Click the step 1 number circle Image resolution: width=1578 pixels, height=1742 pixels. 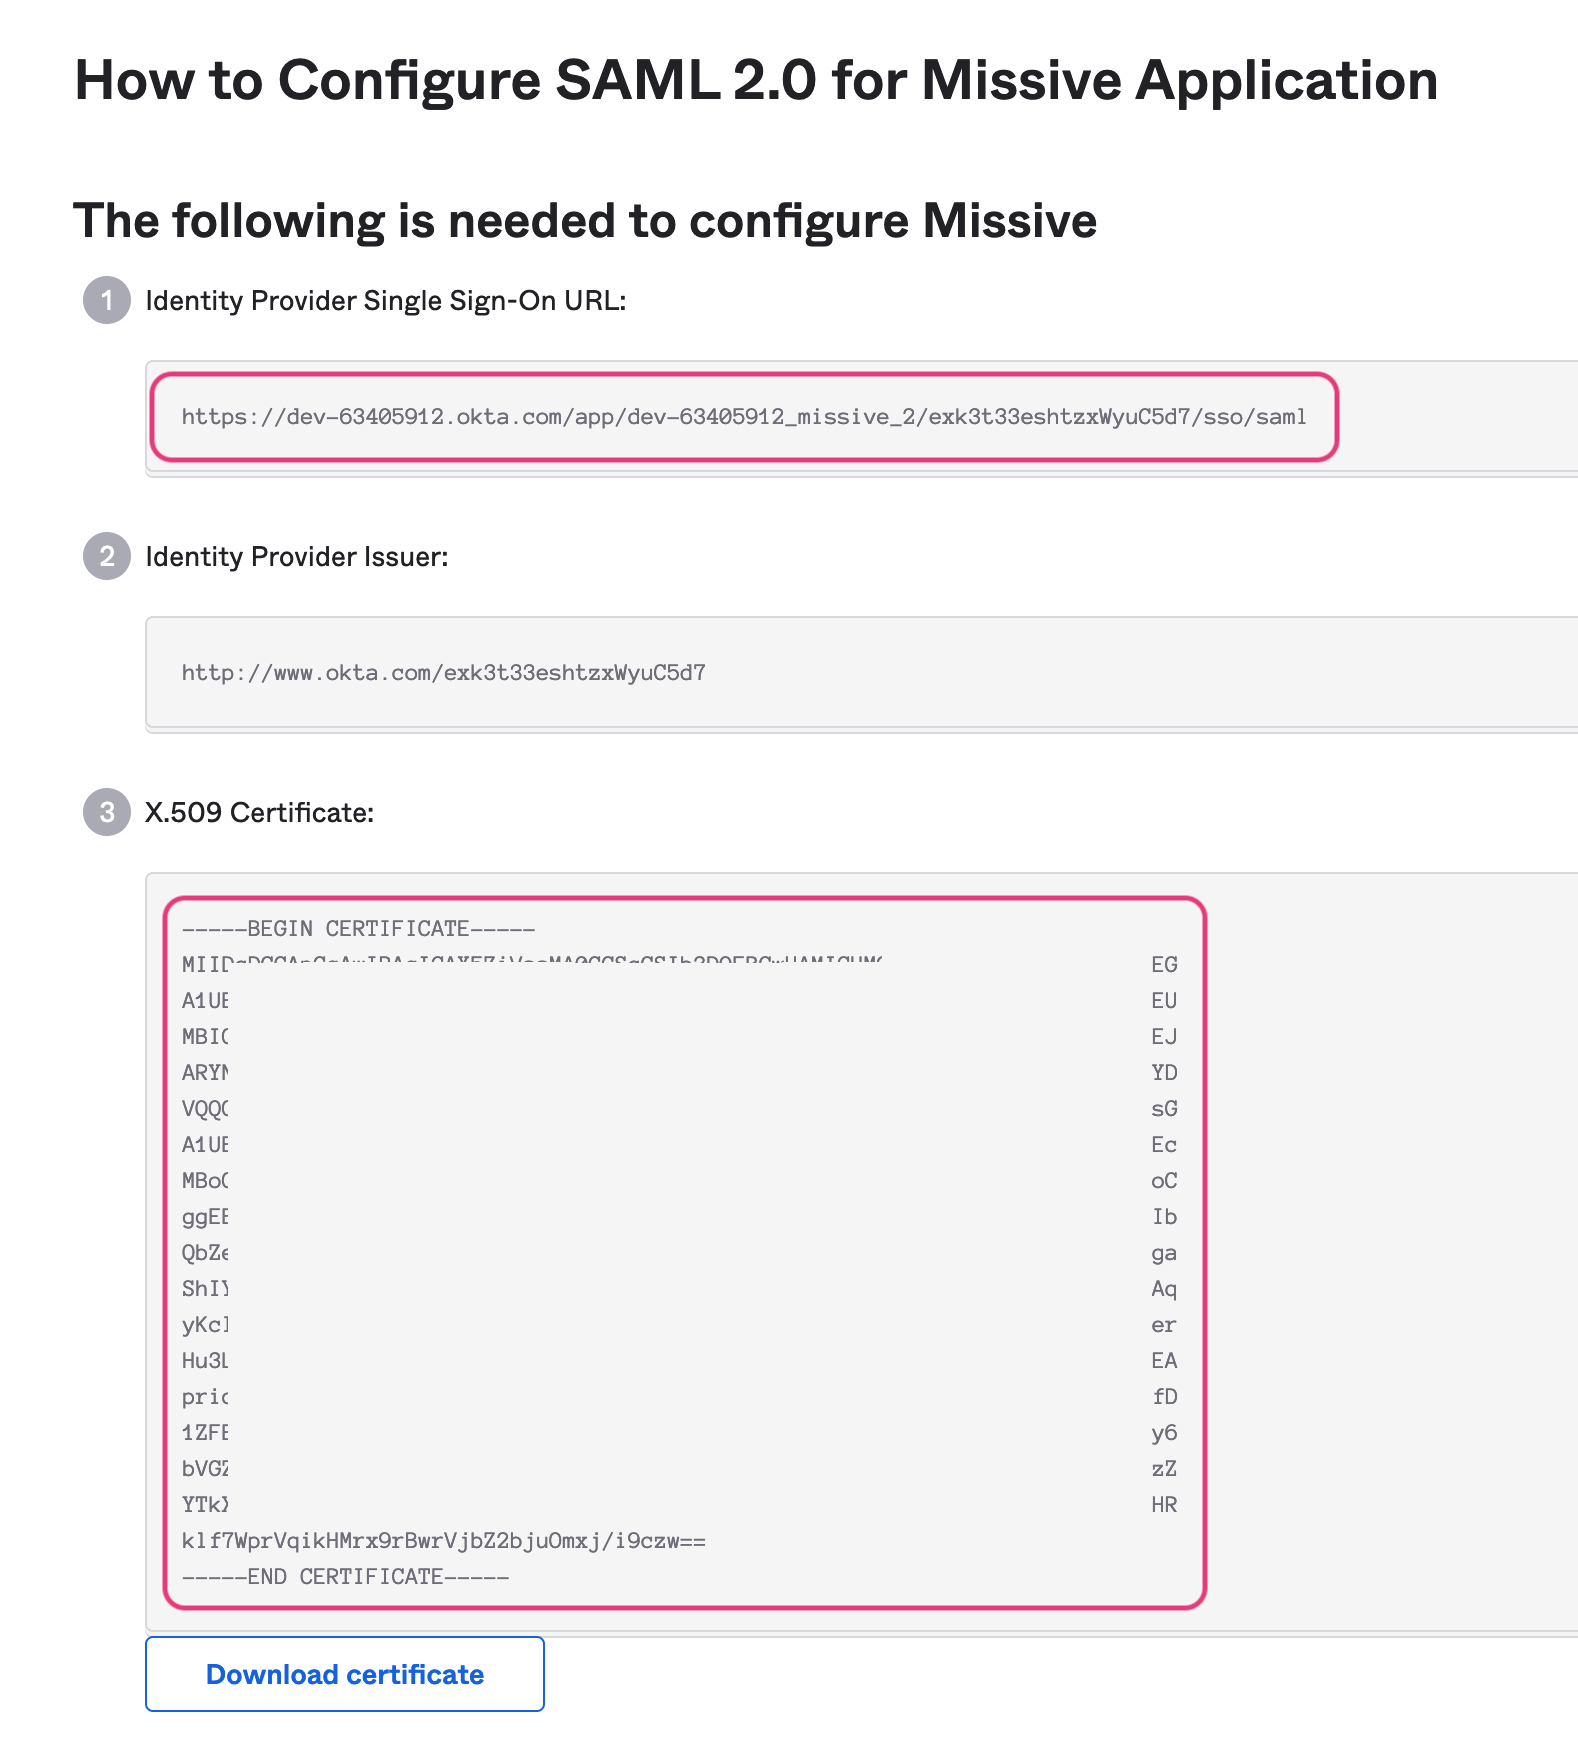pos(107,300)
